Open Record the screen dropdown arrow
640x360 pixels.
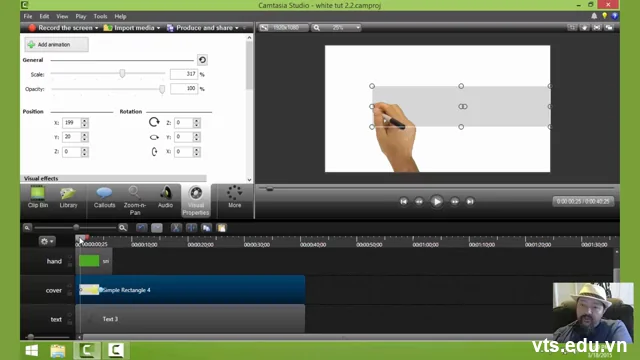tap(96, 28)
